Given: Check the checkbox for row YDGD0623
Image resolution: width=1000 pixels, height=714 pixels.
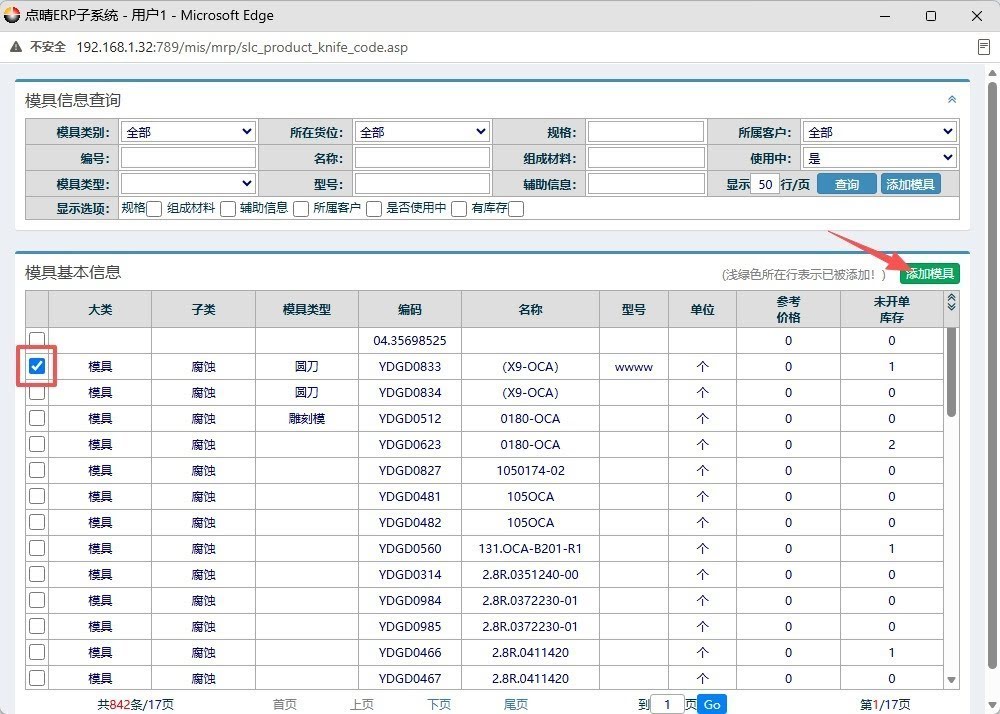Looking at the screenshot, I should coord(37,444).
